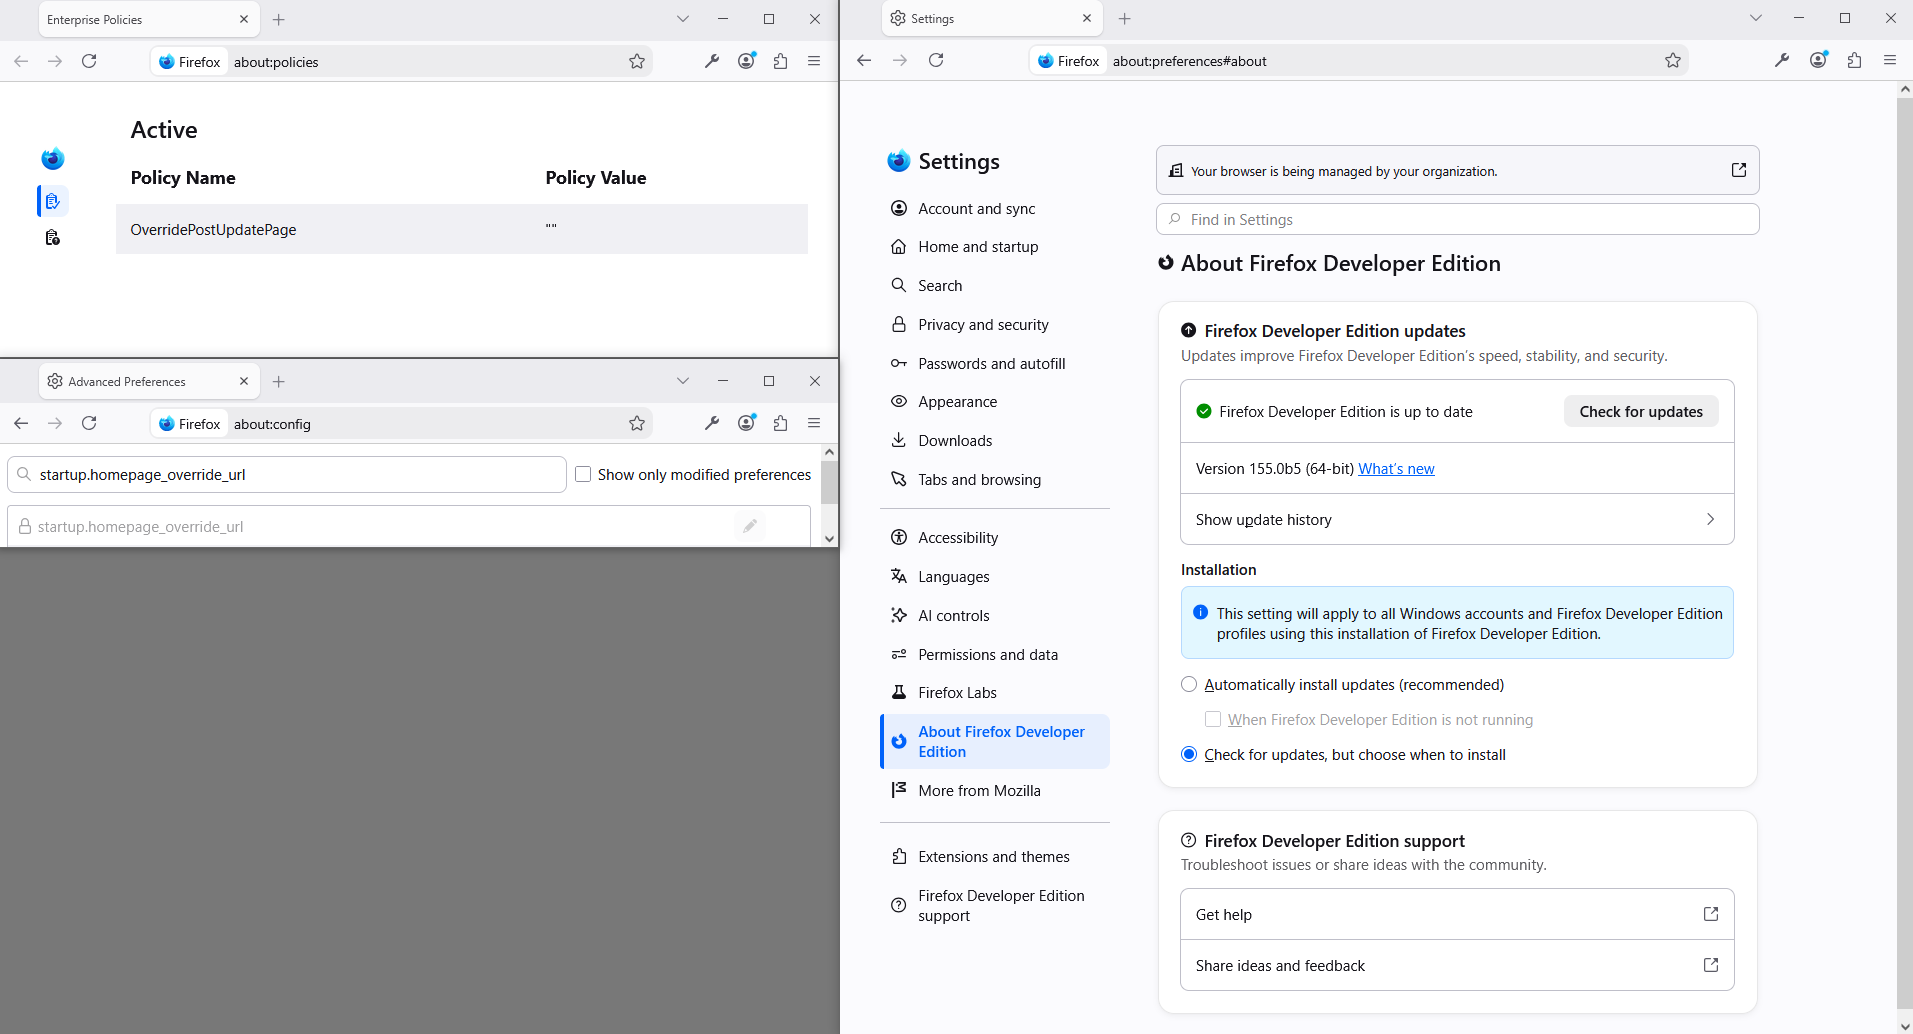
Task: Go back in the Enterprise Policies window
Action: (x=21, y=61)
